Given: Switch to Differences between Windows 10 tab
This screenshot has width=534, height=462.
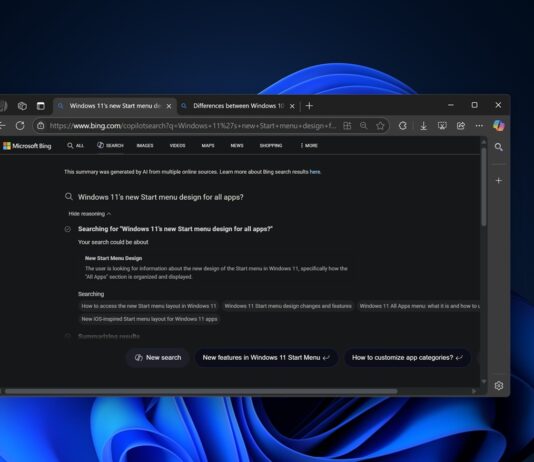Looking at the screenshot, I should pos(238,106).
